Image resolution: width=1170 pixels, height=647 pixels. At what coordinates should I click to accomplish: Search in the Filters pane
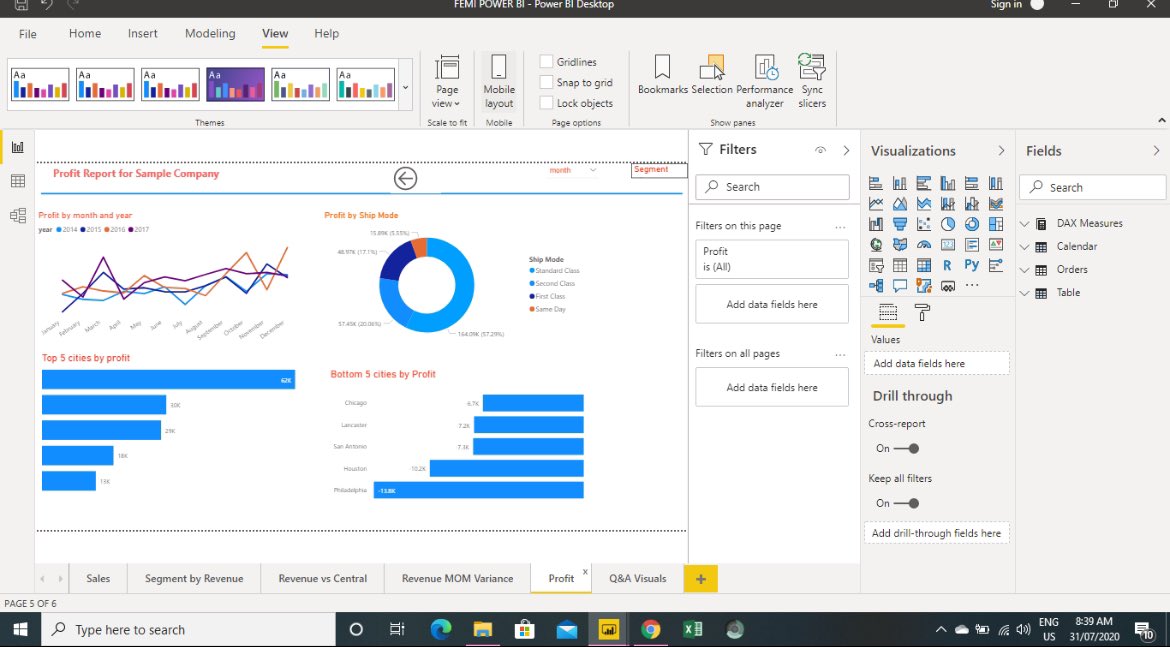point(772,187)
